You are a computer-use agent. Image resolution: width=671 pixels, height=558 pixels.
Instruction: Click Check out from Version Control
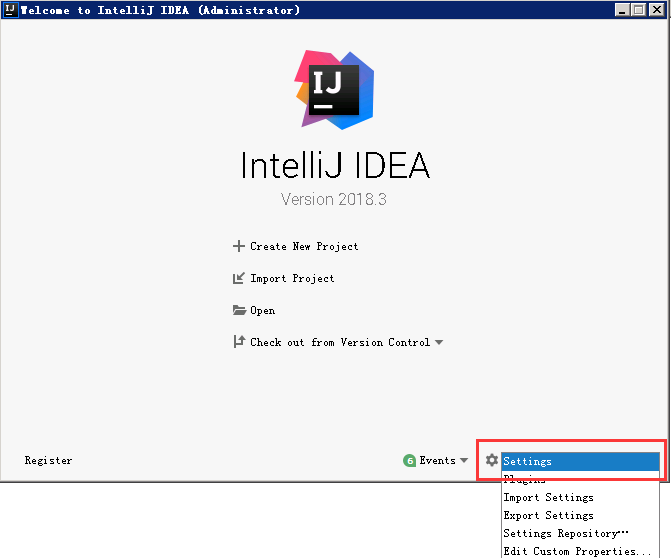(340, 342)
